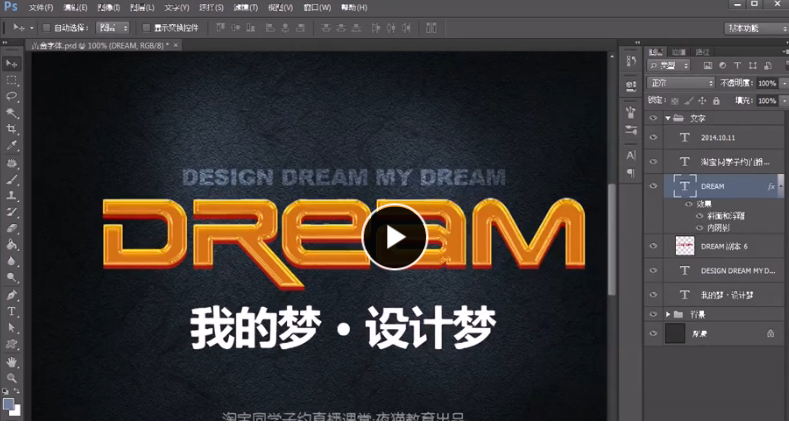The width and height of the screenshot is (789, 444).
Task: Select the Dodge tool
Action: 11,277
